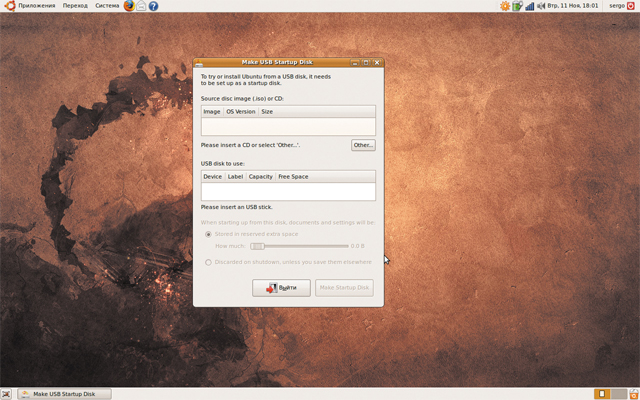Sort USB list by Capacity column
The width and height of the screenshot is (640, 400).
[260, 177]
